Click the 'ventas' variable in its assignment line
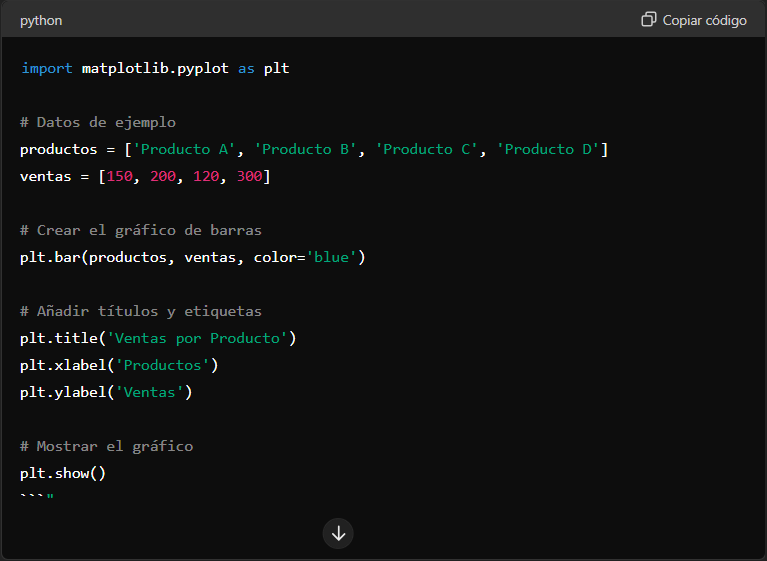 pyautogui.click(x=45, y=176)
